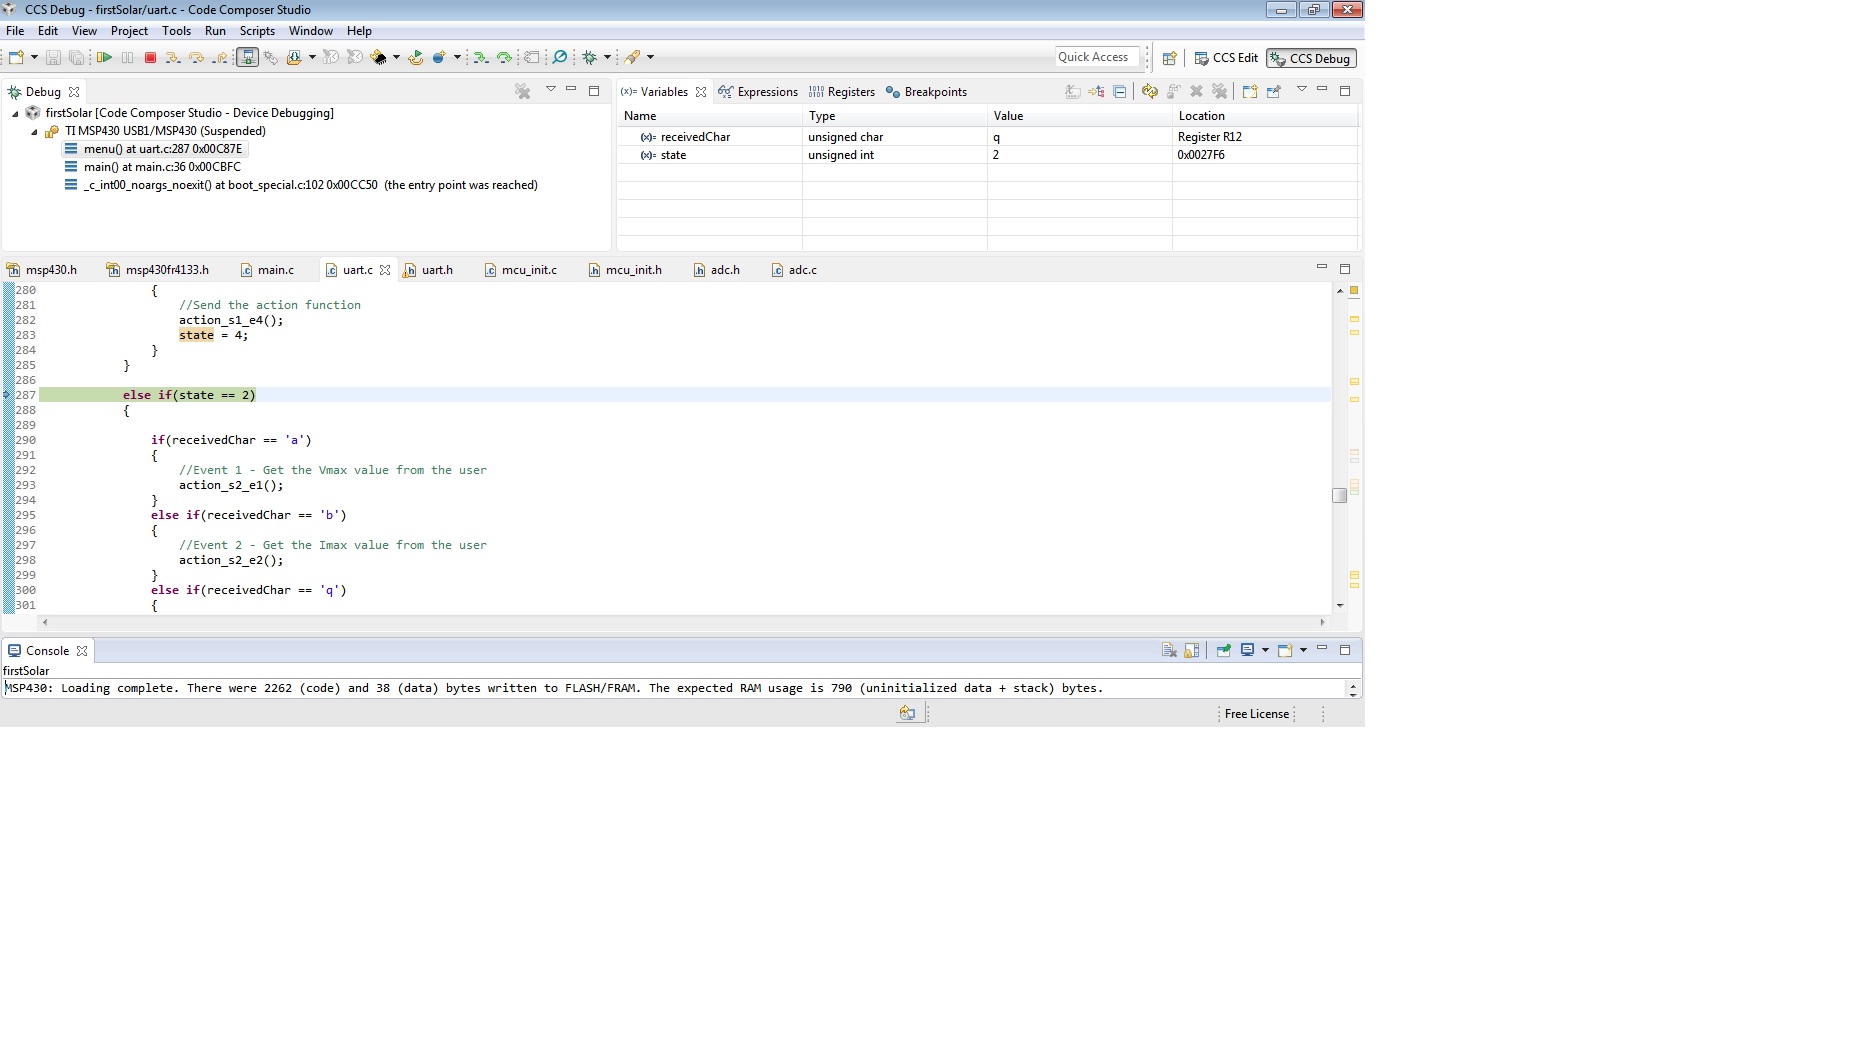Select the CCS Debug perspective button
This screenshot has width=1862, height=1052.
pos(1311,58)
